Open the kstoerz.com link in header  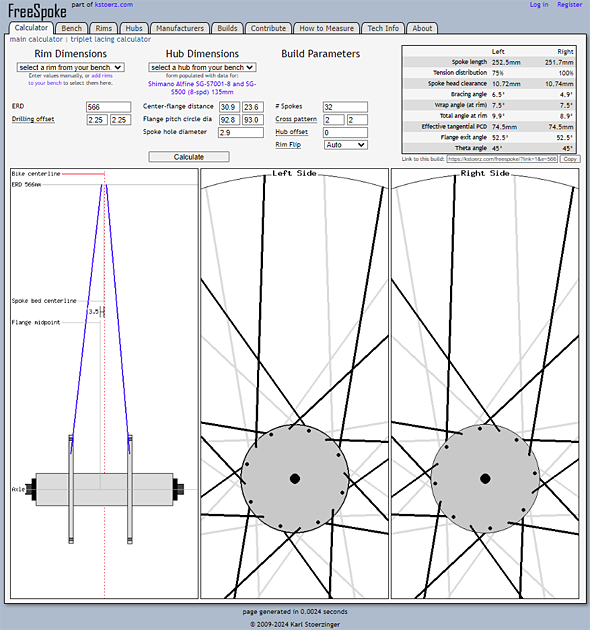tap(114, 4)
